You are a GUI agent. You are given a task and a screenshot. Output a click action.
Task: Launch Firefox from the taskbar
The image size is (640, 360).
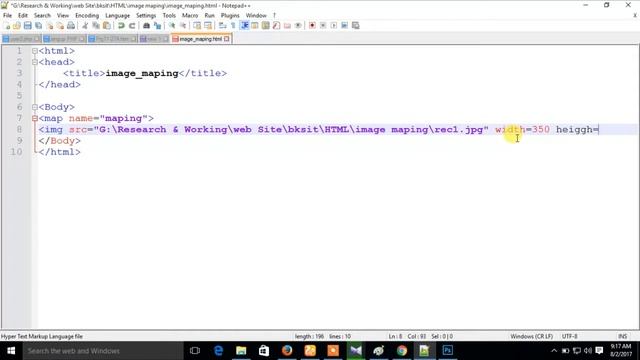pos(287,351)
